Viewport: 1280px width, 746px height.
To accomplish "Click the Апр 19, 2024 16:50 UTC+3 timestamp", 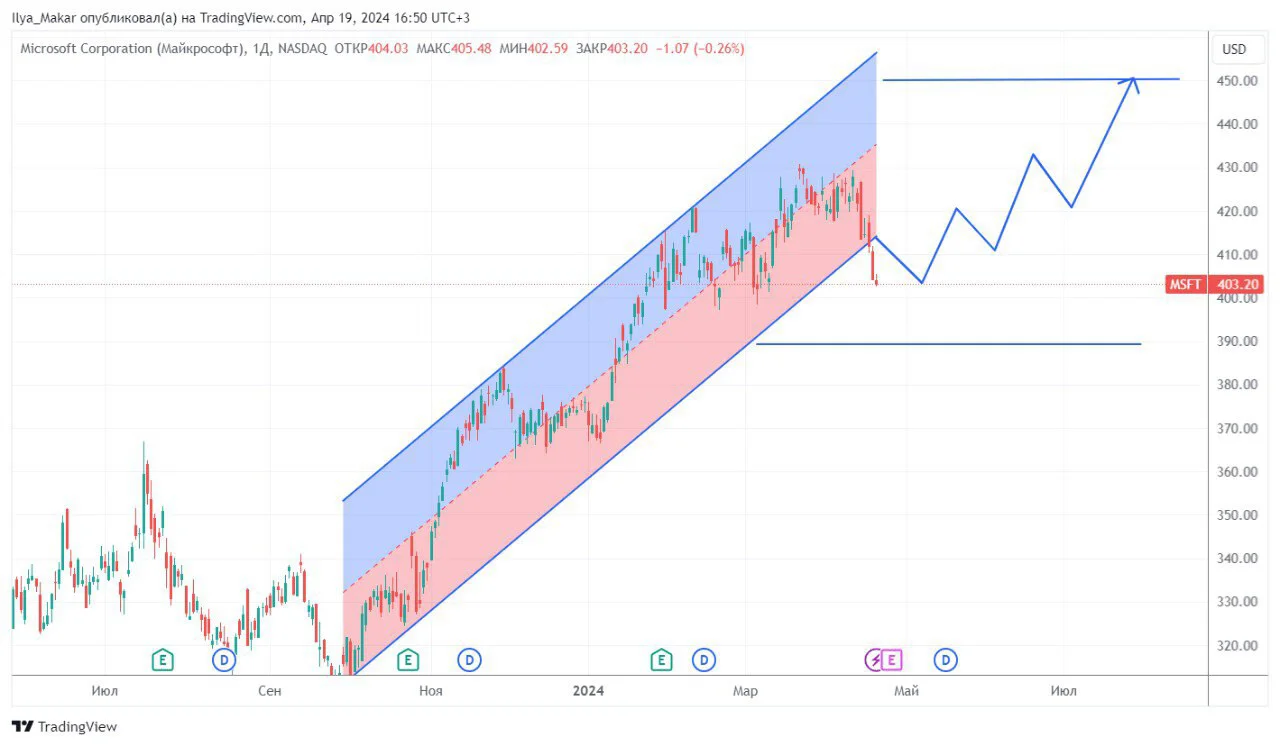I will (390, 18).
